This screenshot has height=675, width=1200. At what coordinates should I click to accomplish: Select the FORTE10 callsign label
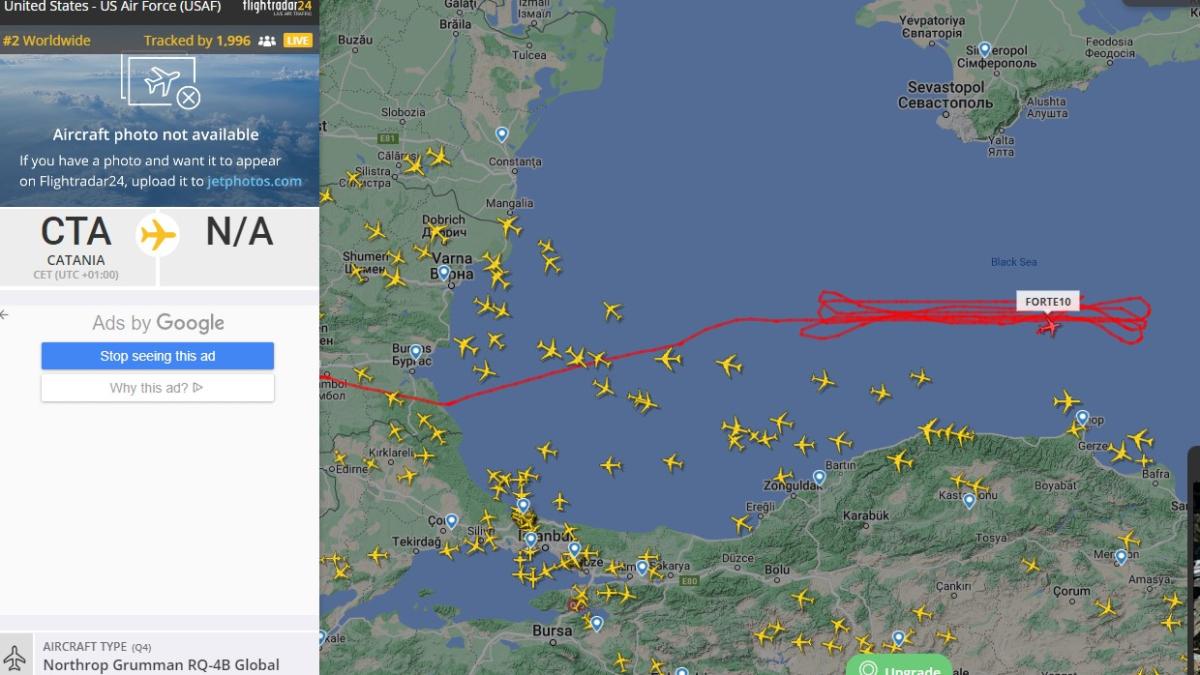pos(1048,302)
